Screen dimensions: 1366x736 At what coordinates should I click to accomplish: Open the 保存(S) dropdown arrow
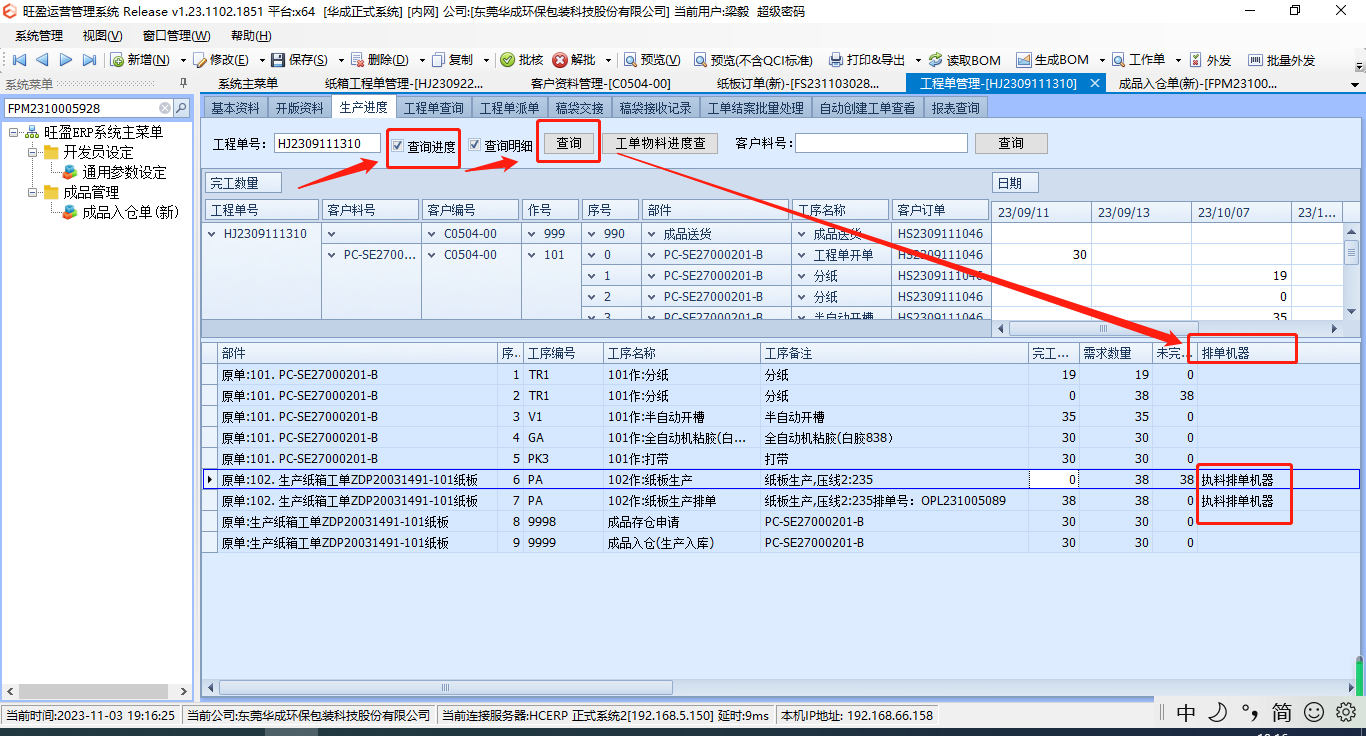[340, 60]
